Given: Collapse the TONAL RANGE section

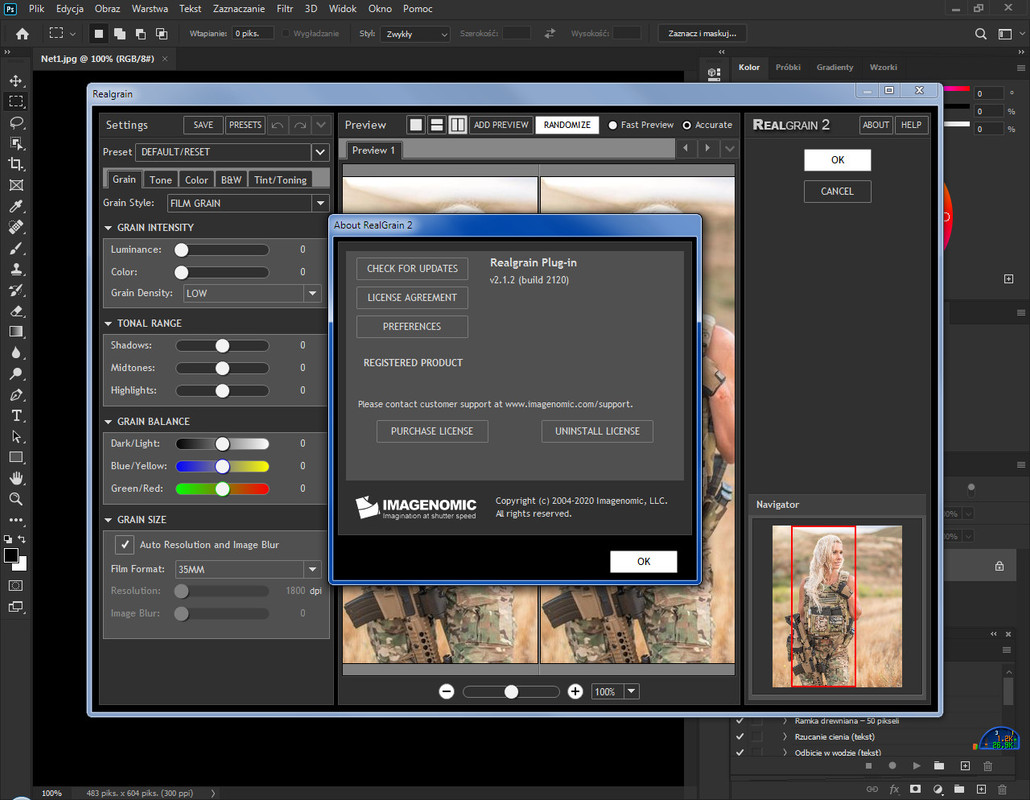Looking at the screenshot, I should pos(108,323).
